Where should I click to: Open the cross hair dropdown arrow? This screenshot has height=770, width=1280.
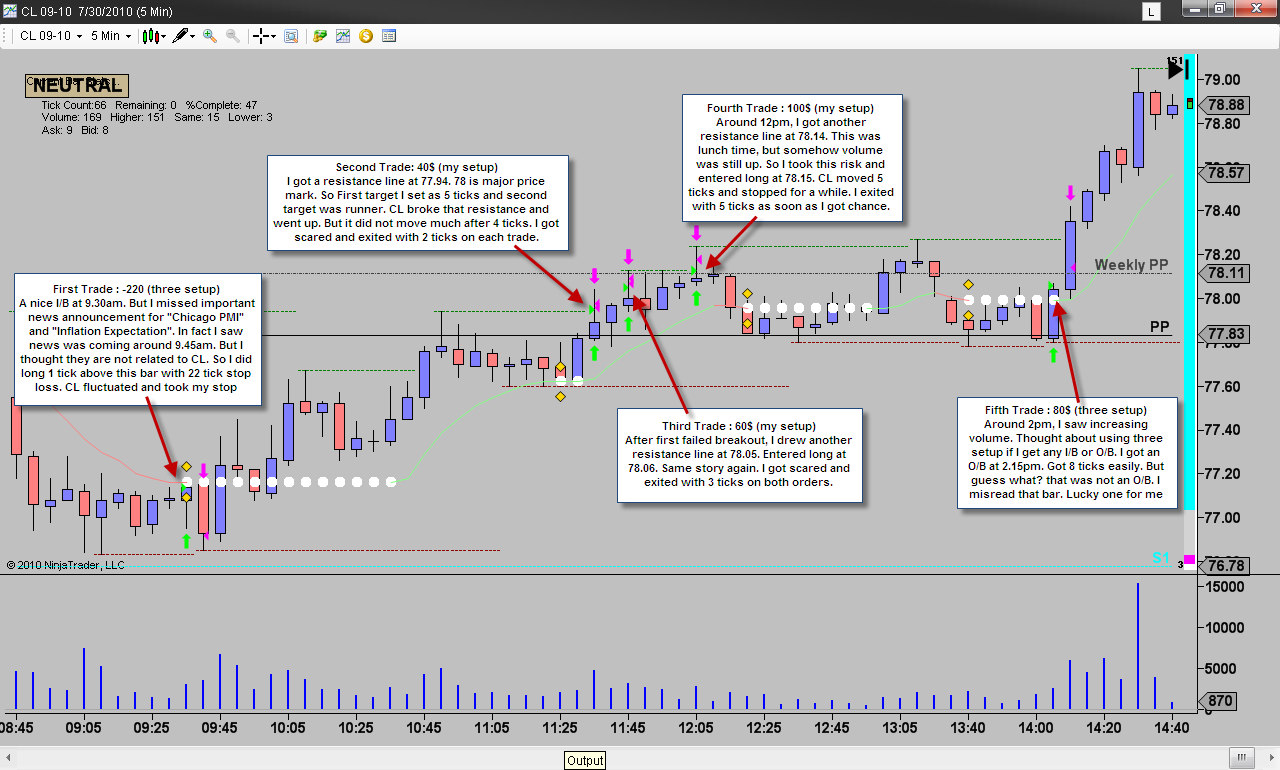click(x=274, y=36)
